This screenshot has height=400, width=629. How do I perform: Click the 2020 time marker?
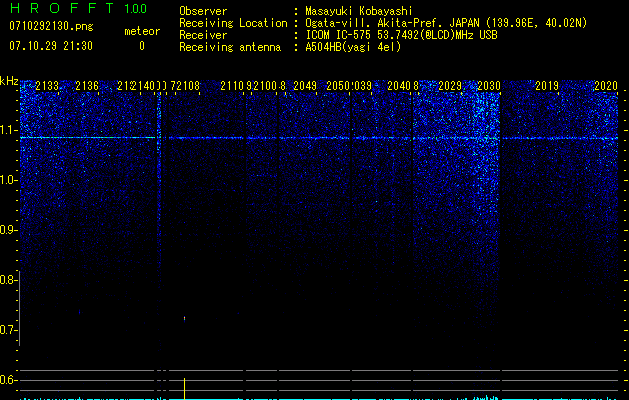[606, 86]
